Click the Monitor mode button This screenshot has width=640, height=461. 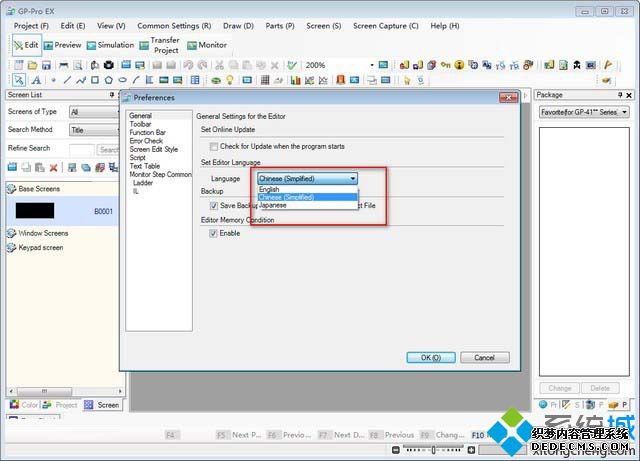tap(207, 45)
